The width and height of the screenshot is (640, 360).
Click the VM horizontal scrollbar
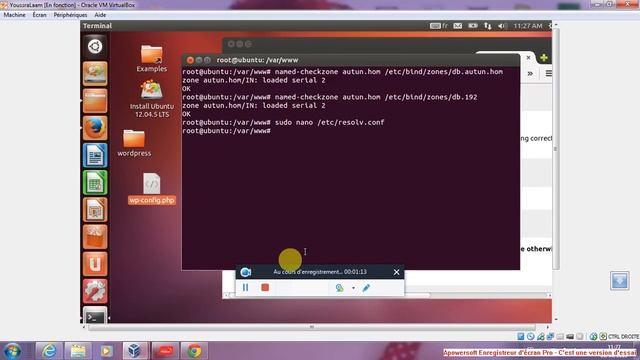[x=311, y=327]
